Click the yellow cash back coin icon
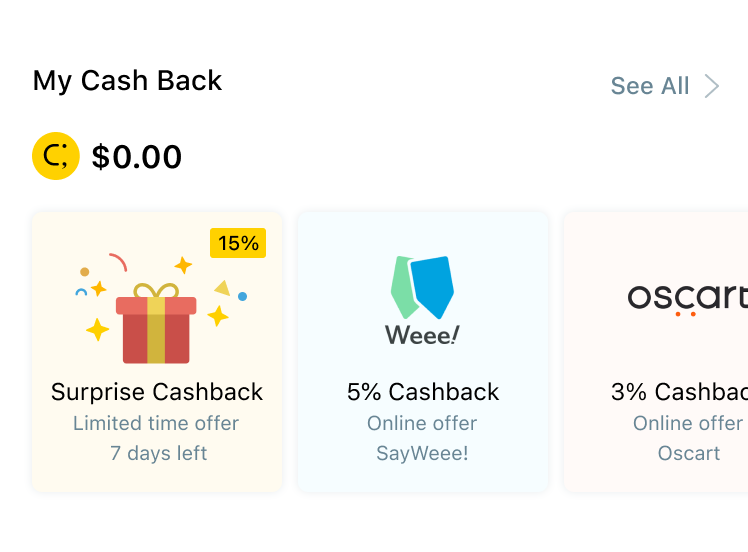This screenshot has width=748, height=552. pos(56,156)
